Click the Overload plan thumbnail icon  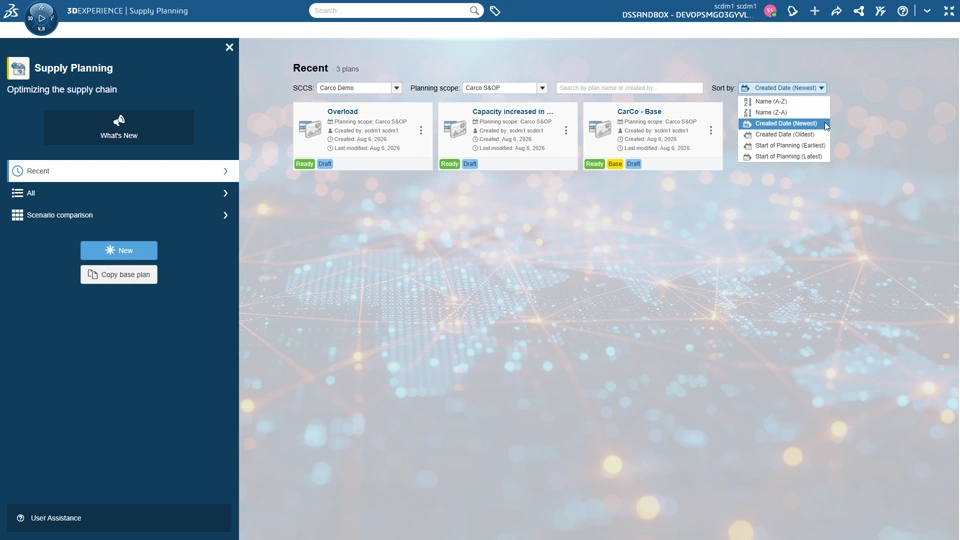pos(310,129)
